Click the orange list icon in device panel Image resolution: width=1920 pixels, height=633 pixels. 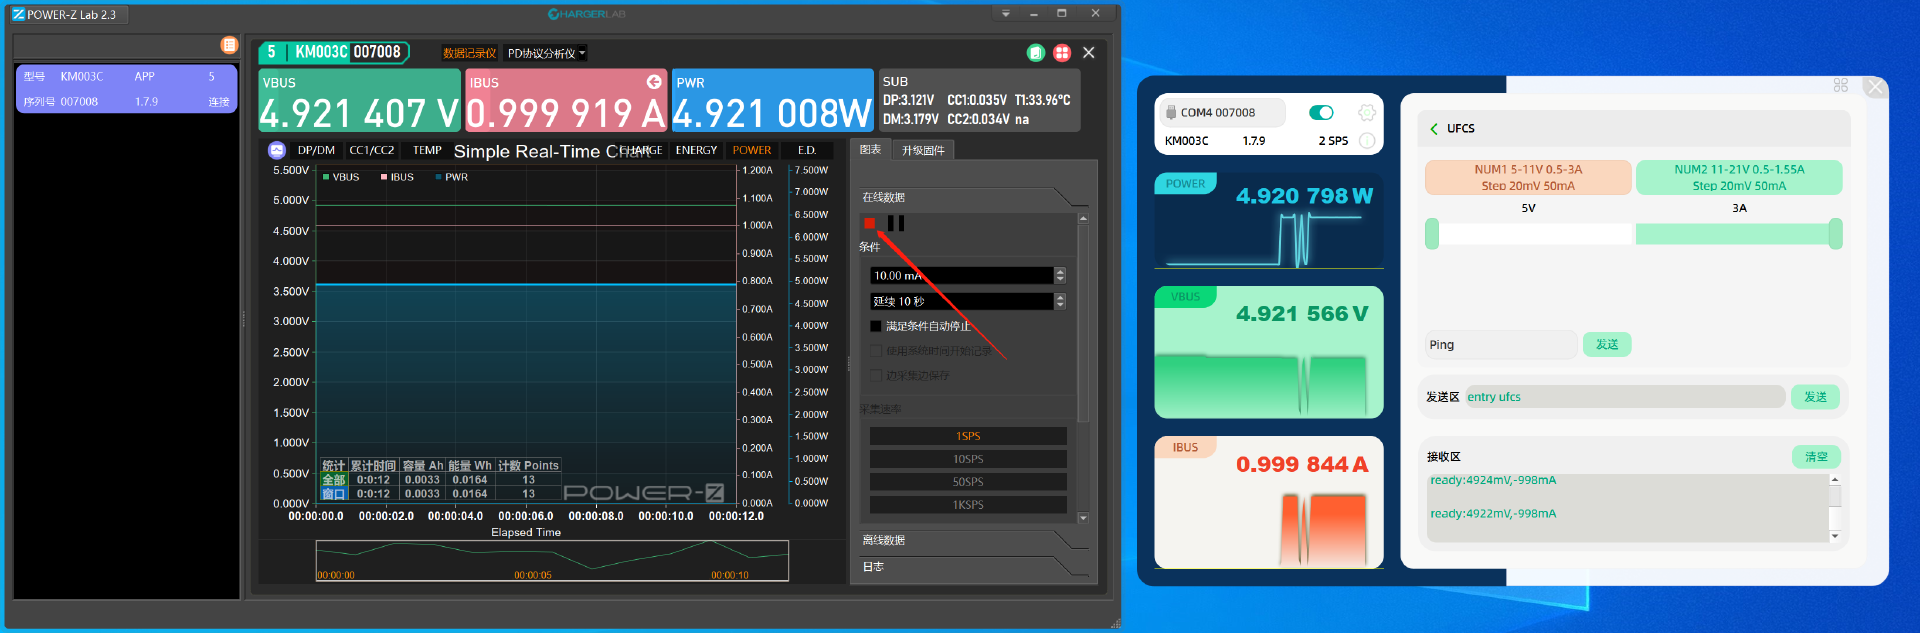pyautogui.click(x=229, y=45)
